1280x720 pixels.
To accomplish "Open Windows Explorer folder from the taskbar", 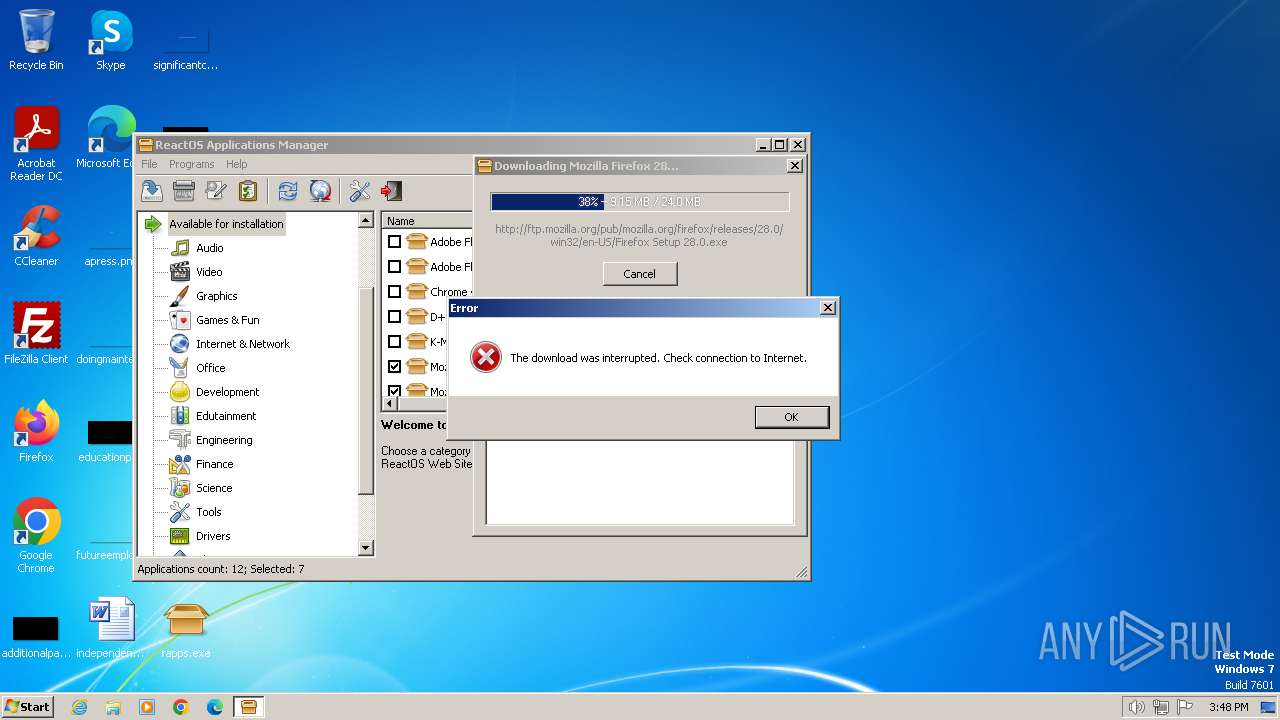I will point(113,707).
